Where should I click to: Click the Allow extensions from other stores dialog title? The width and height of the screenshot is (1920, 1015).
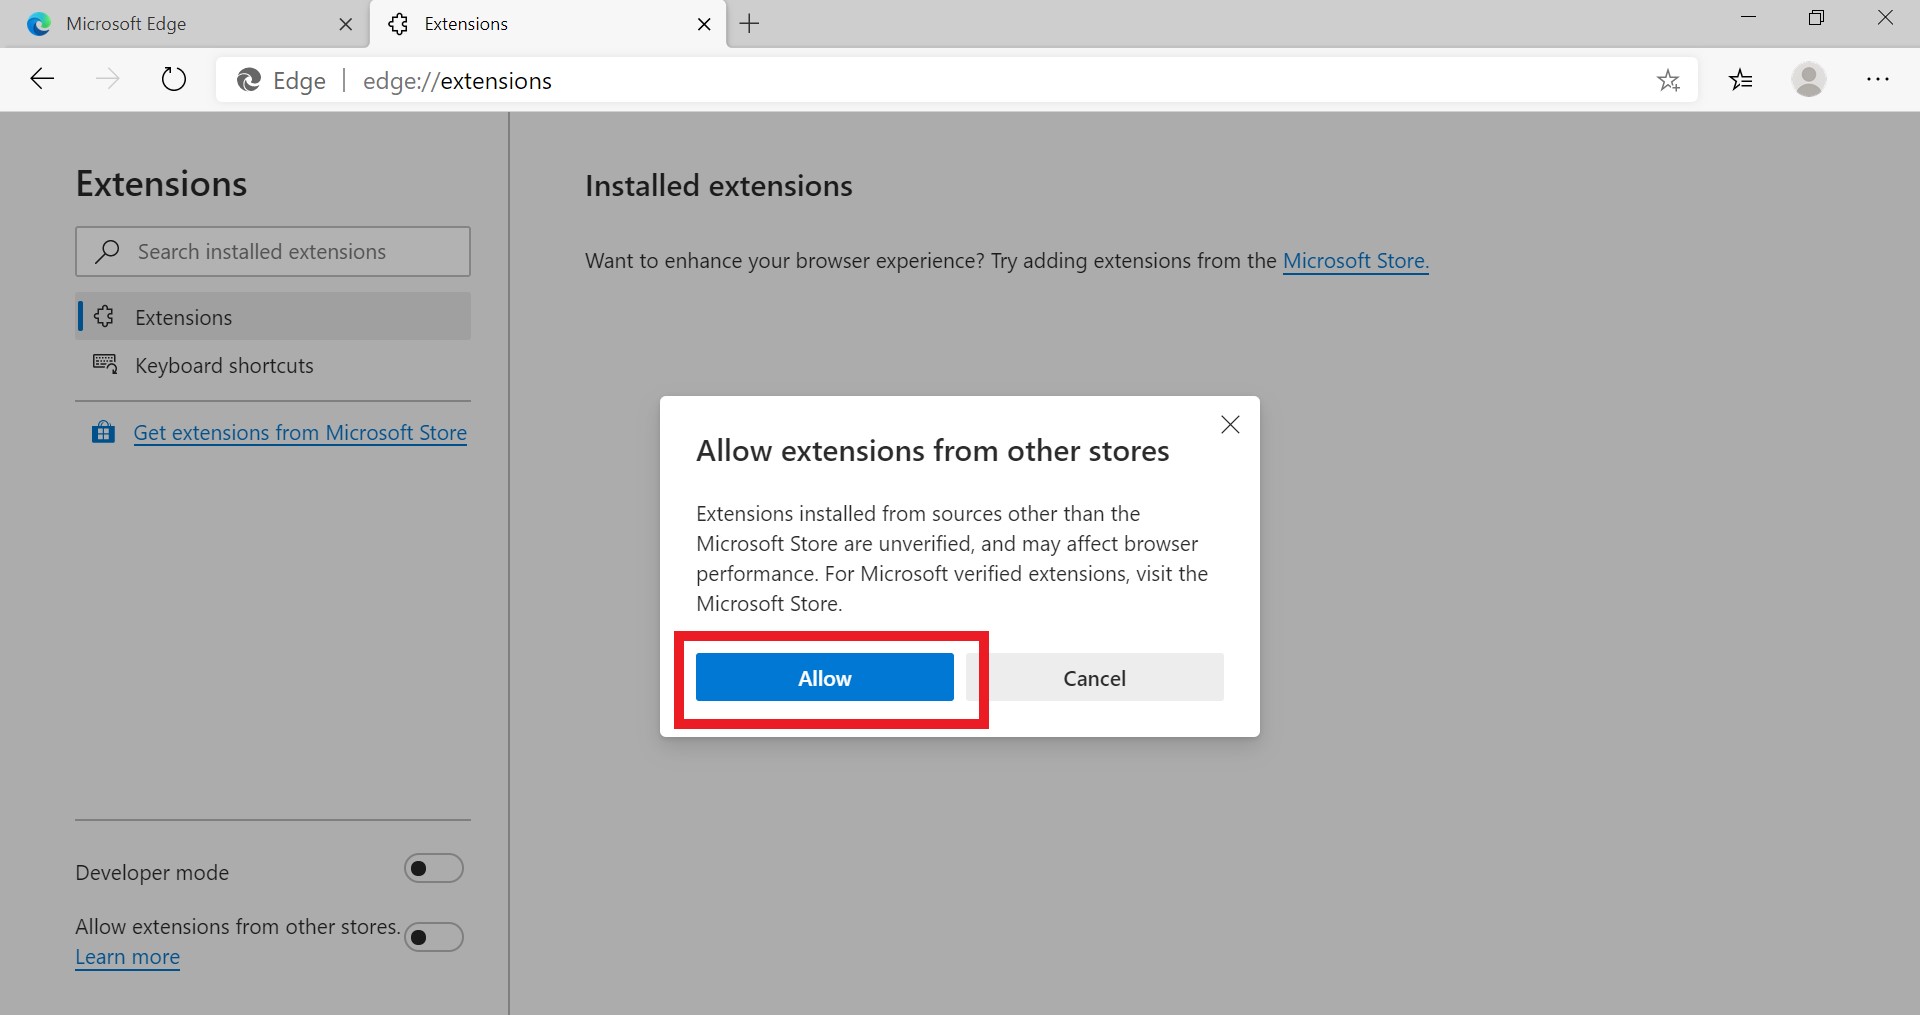(933, 451)
